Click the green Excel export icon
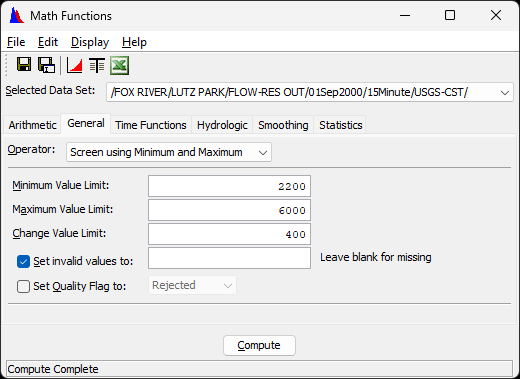This screenshot has height=379, width=520. (x=119, y=65)
